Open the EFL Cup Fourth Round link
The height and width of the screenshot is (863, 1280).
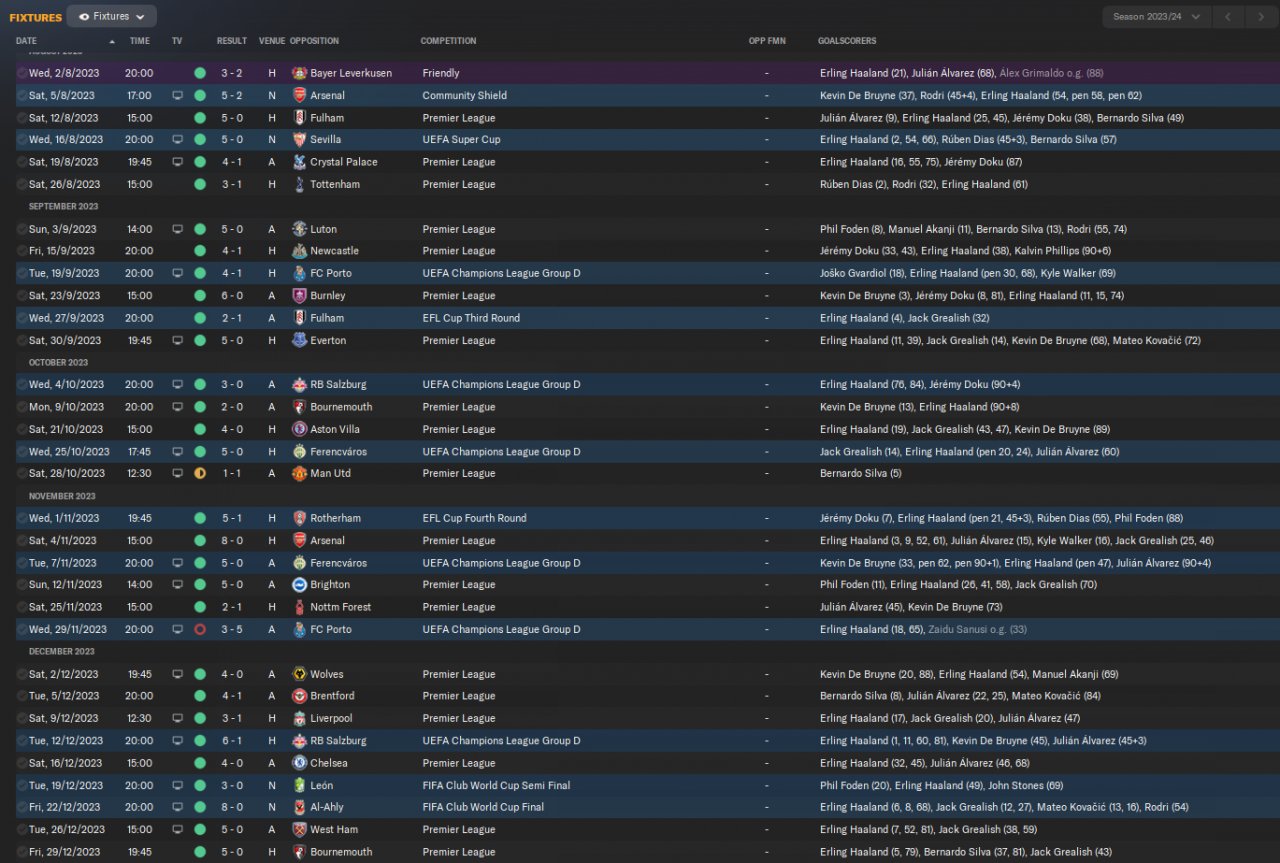(474, 518)
